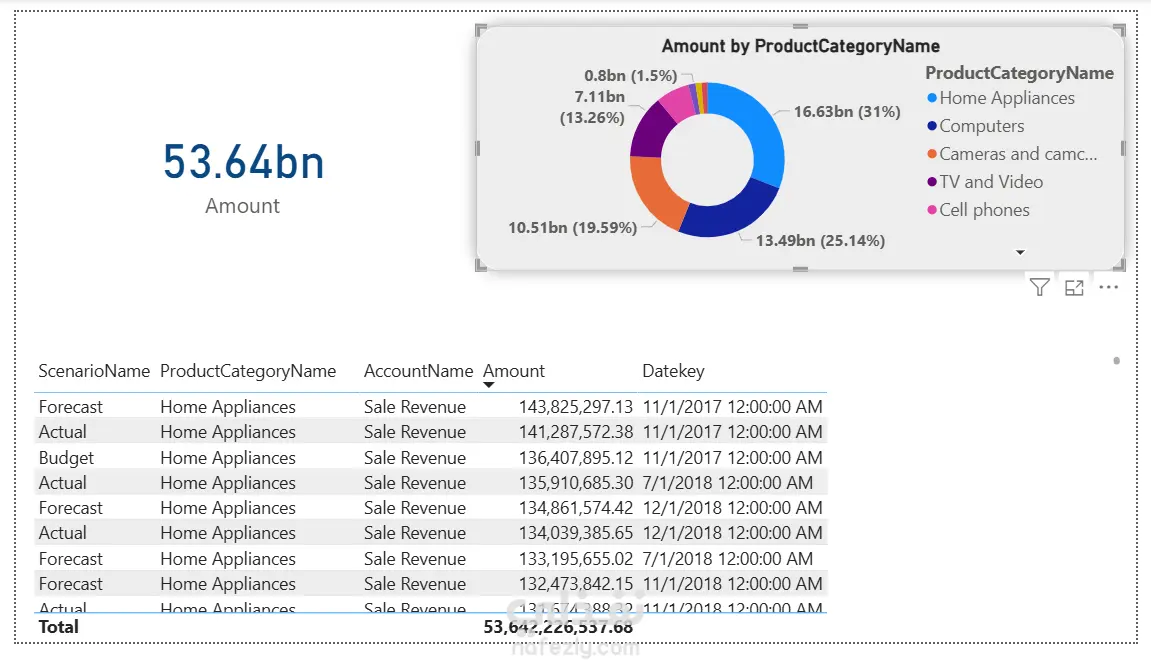Sort by AccountName column header
This screenshot has height=660, width=1151.
click(x=418, y=371)
